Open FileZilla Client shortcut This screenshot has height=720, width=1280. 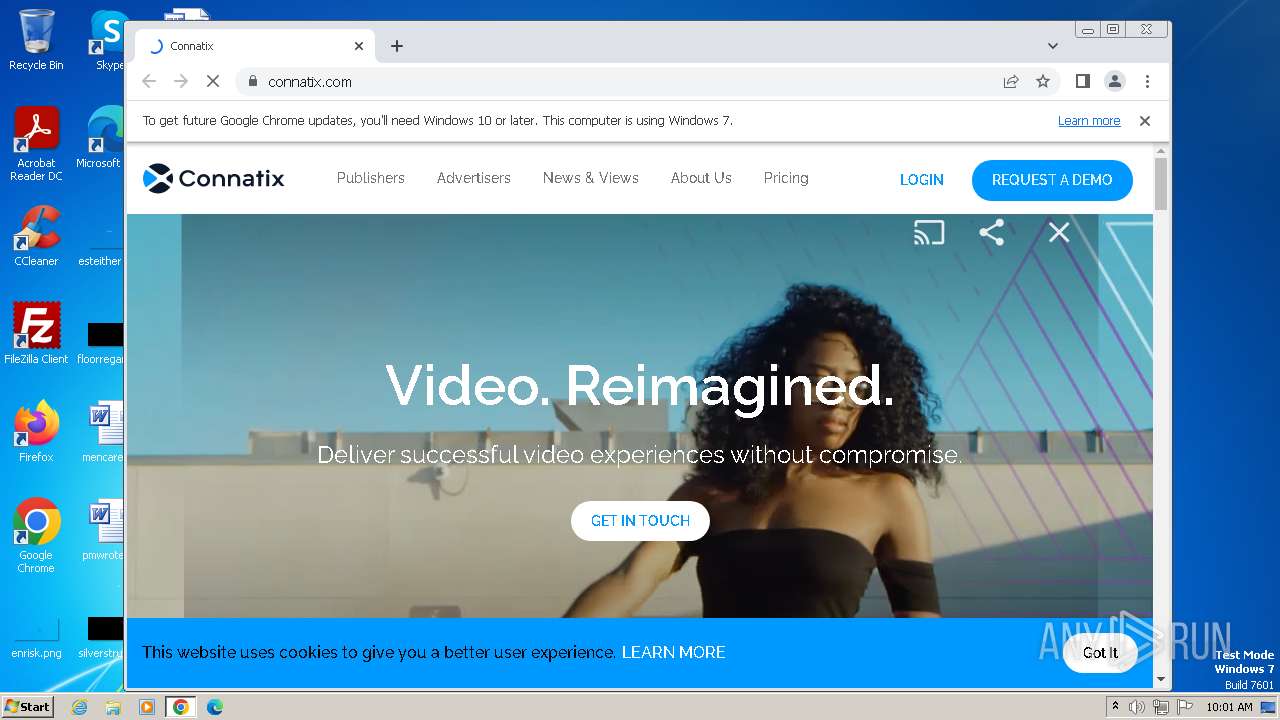pyautogui.click(x=36, y=334)
